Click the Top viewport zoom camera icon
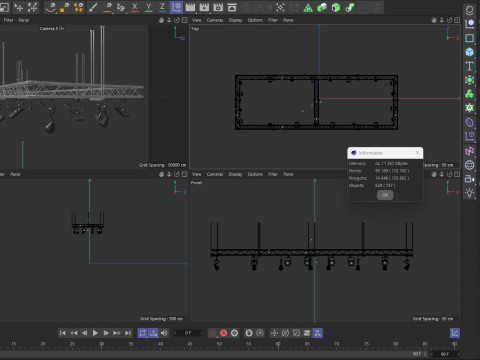This screenshot has width=480, height=360. [x=442, y=20]
